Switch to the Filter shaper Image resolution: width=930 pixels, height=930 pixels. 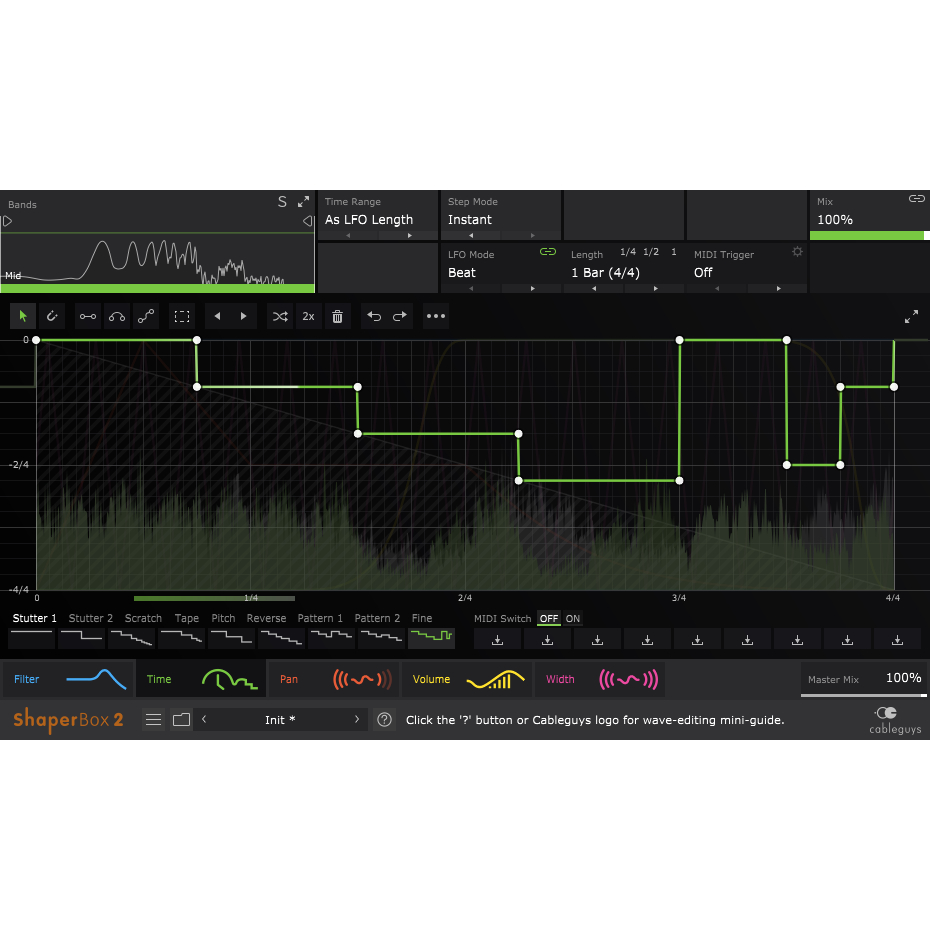coord(68,679)
